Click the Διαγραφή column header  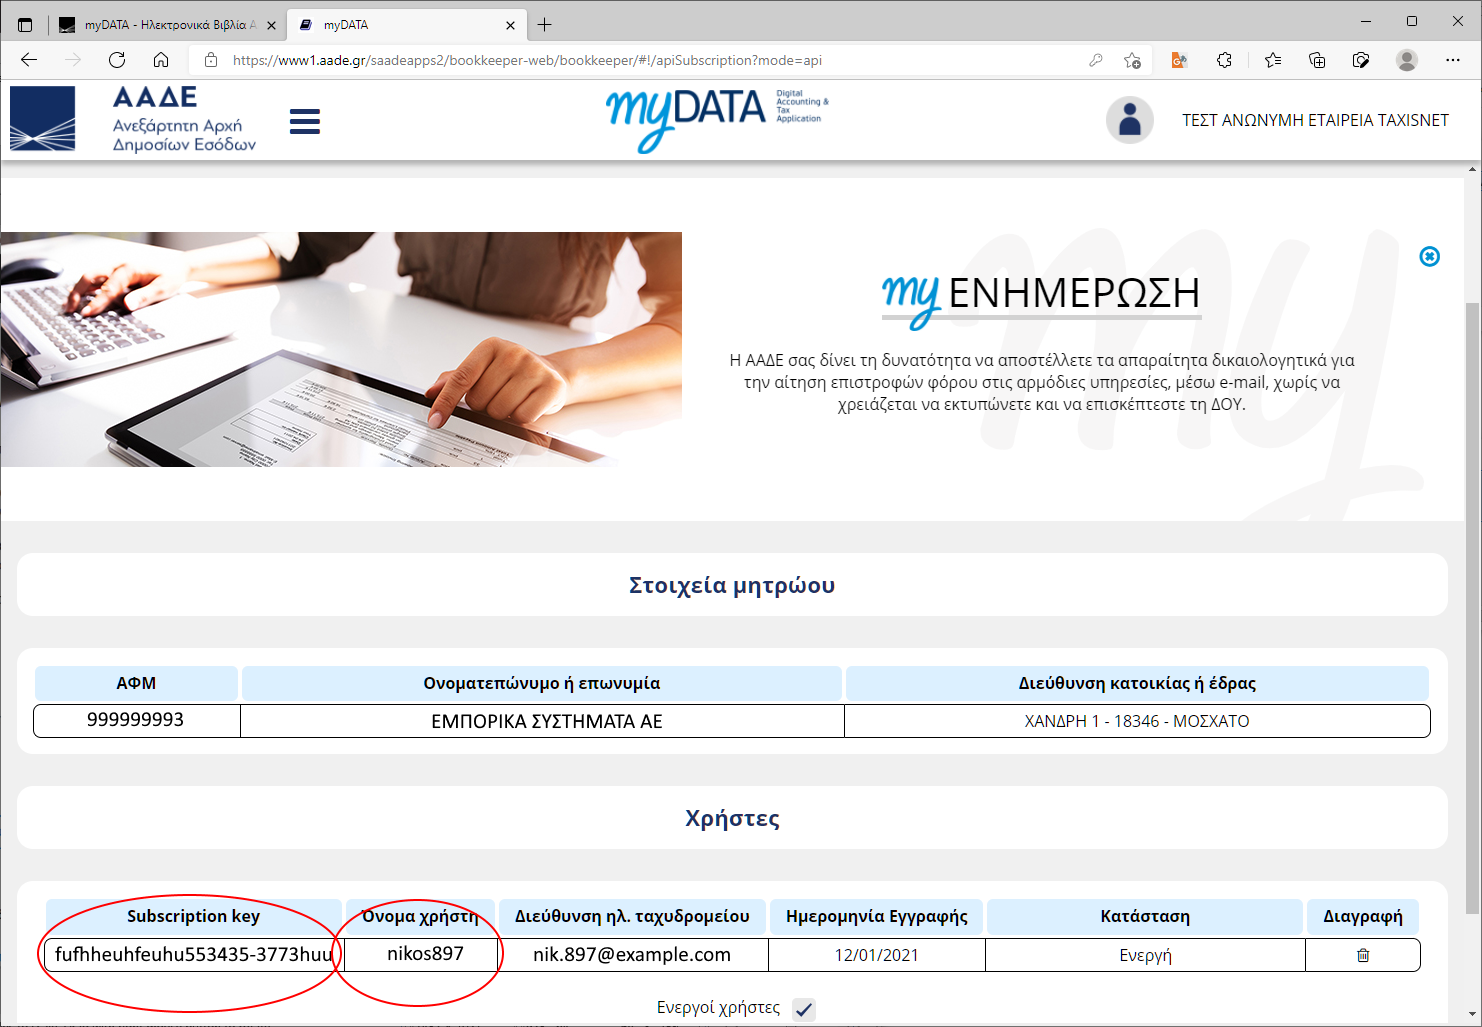[1363, 916]
